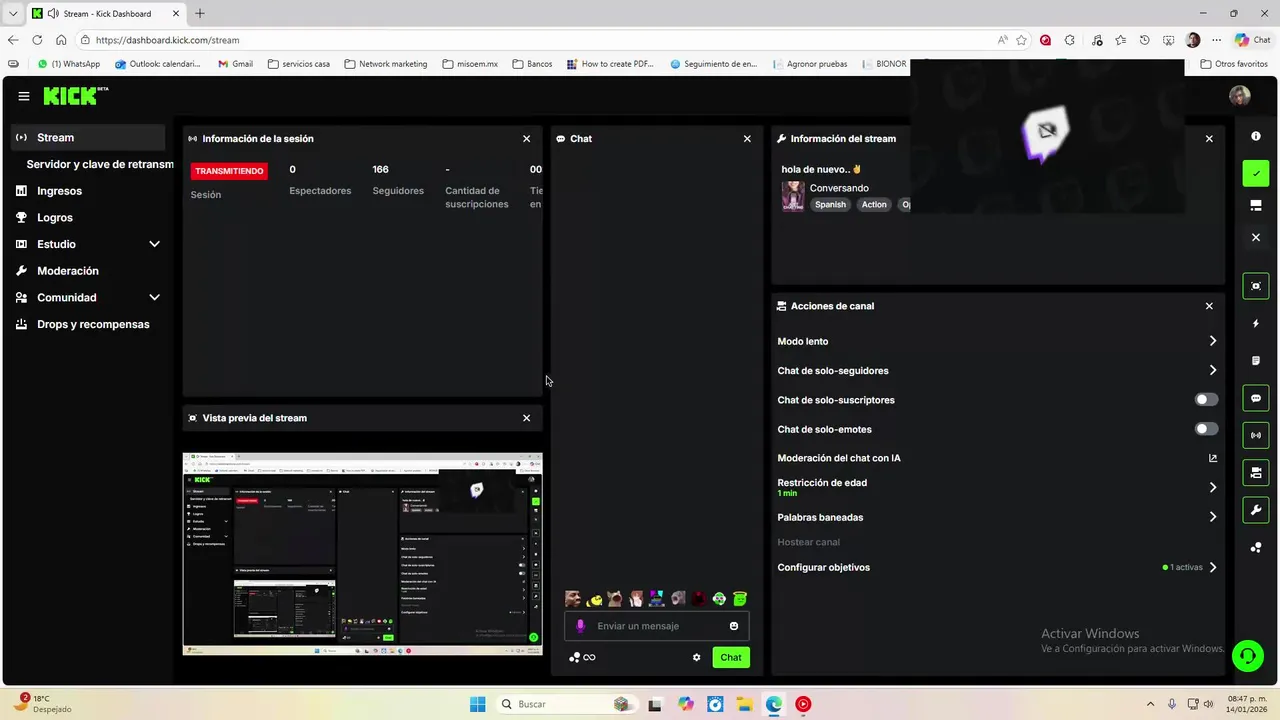Click the X icon in right sidebar
Screen dimensions: 1280x720
pyautogui.click(x=1256, y=237)
